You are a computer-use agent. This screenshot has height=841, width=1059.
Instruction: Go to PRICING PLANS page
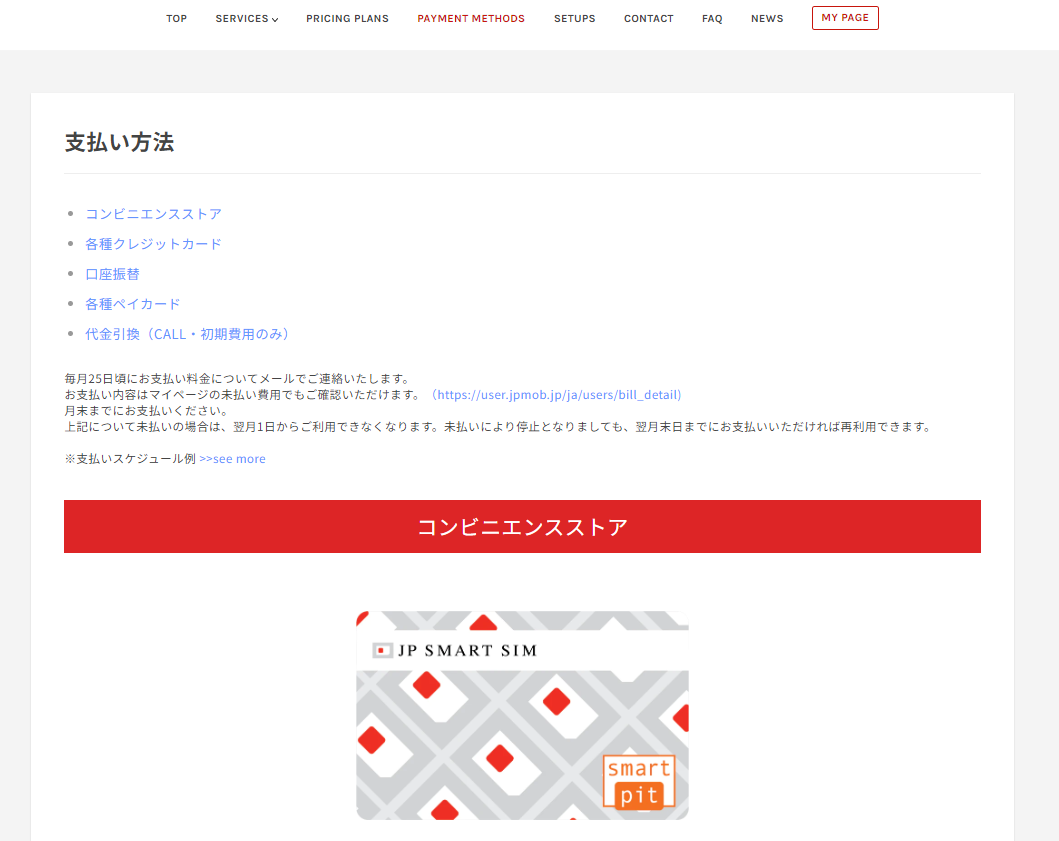tap(347, 18)
